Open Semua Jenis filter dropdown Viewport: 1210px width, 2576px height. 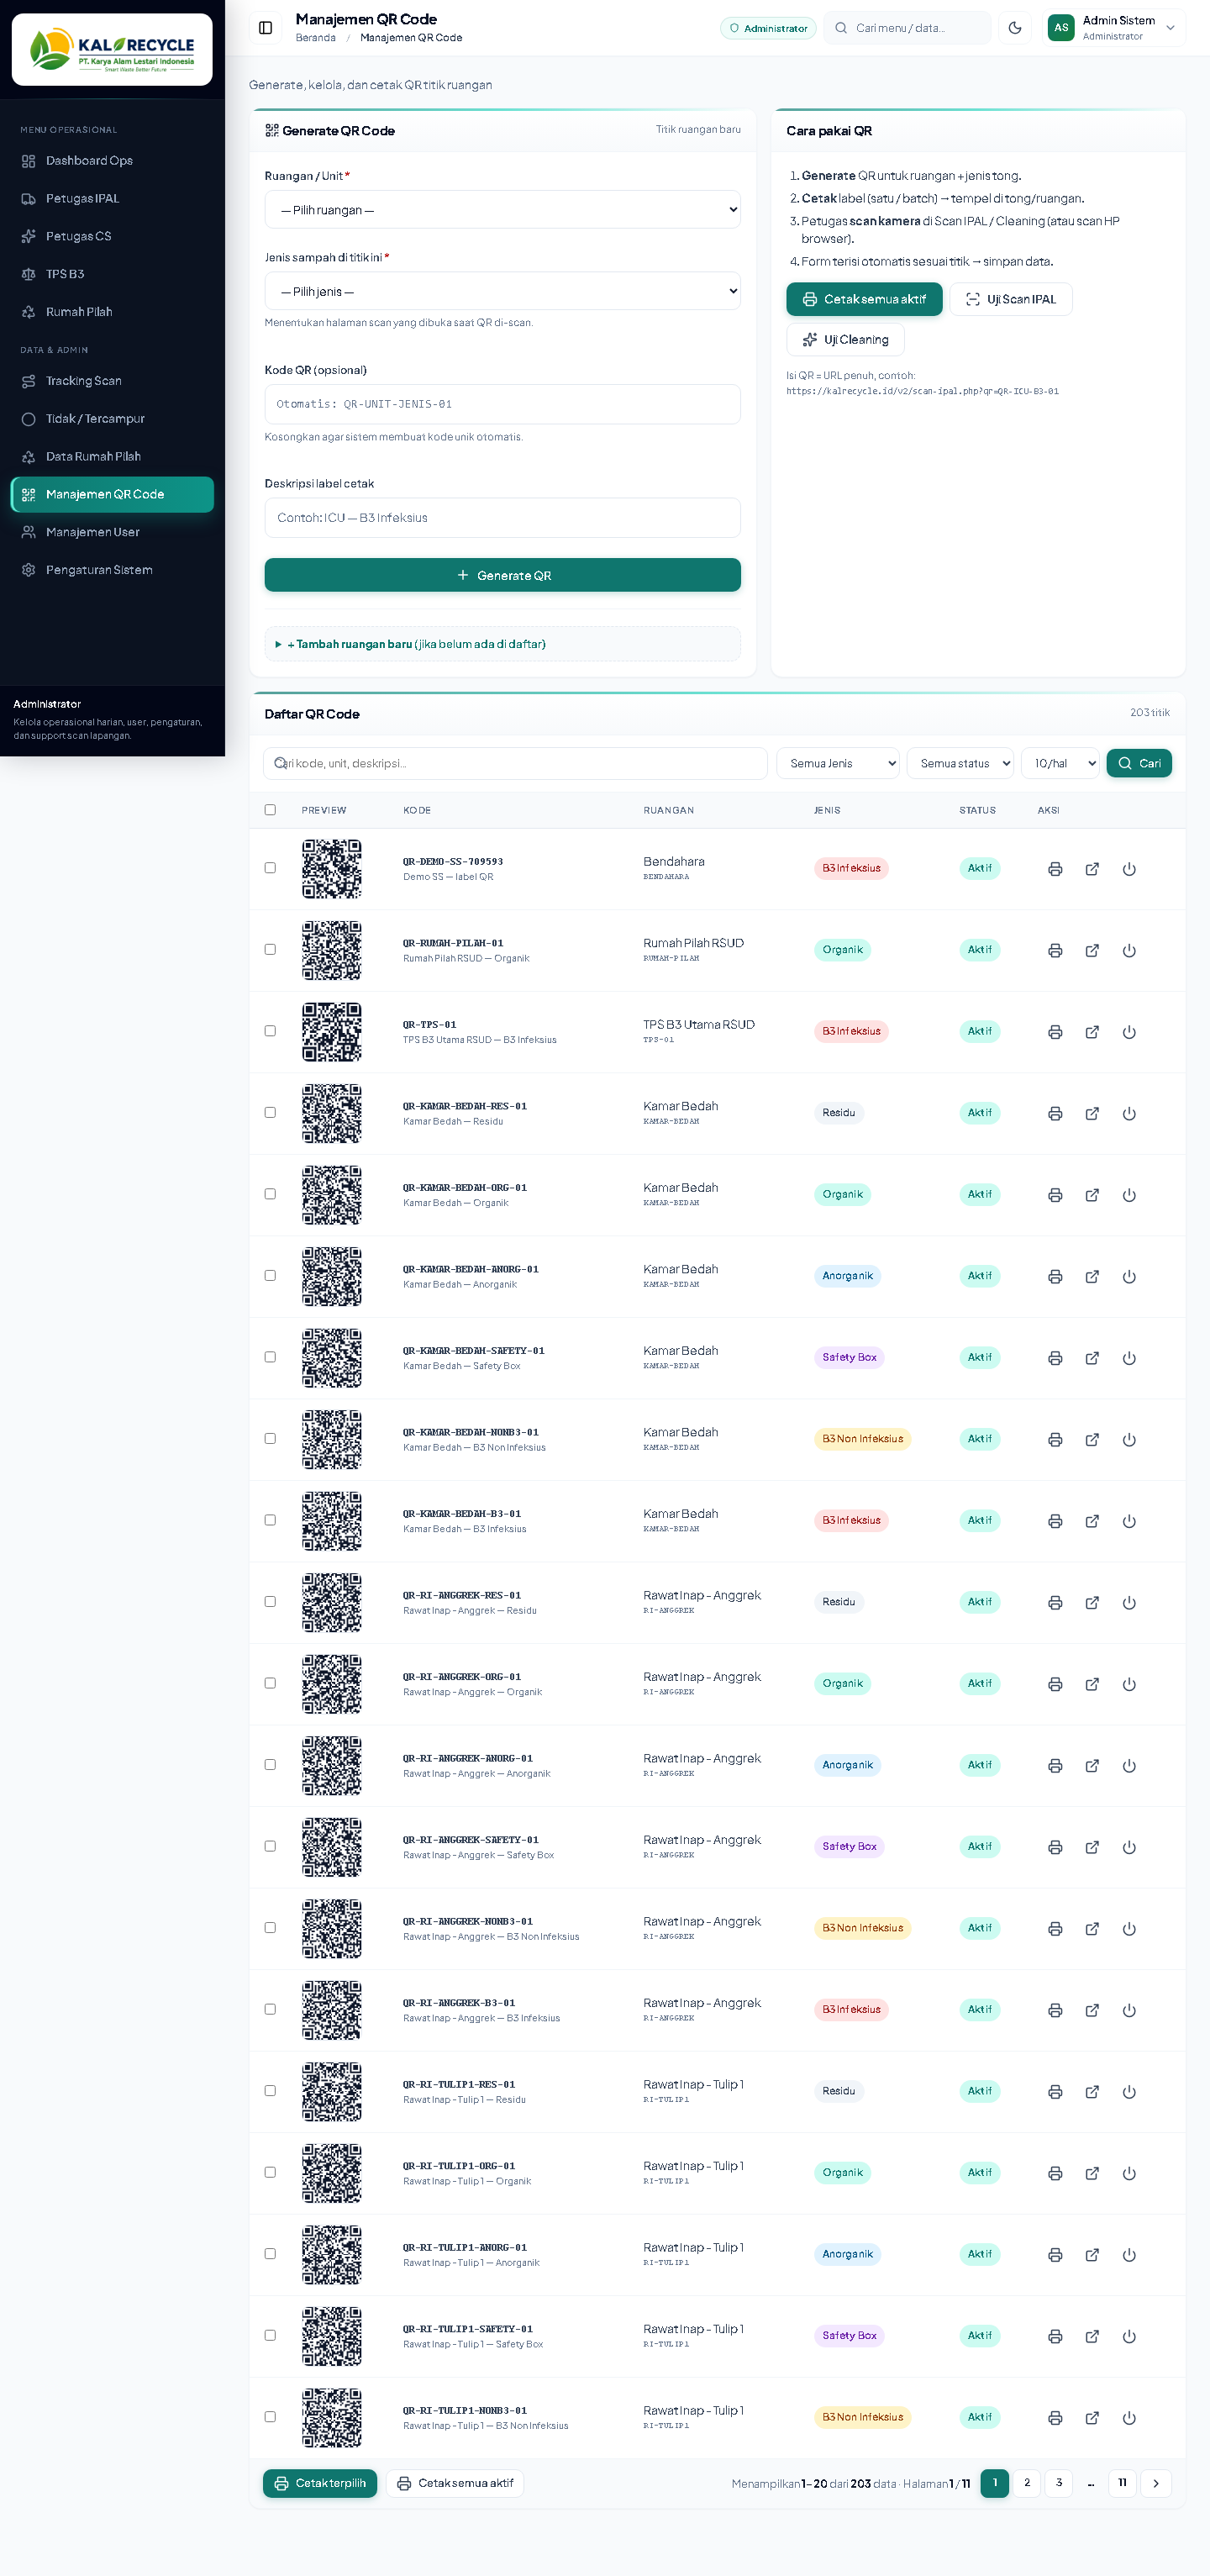(x=838, y=763)
